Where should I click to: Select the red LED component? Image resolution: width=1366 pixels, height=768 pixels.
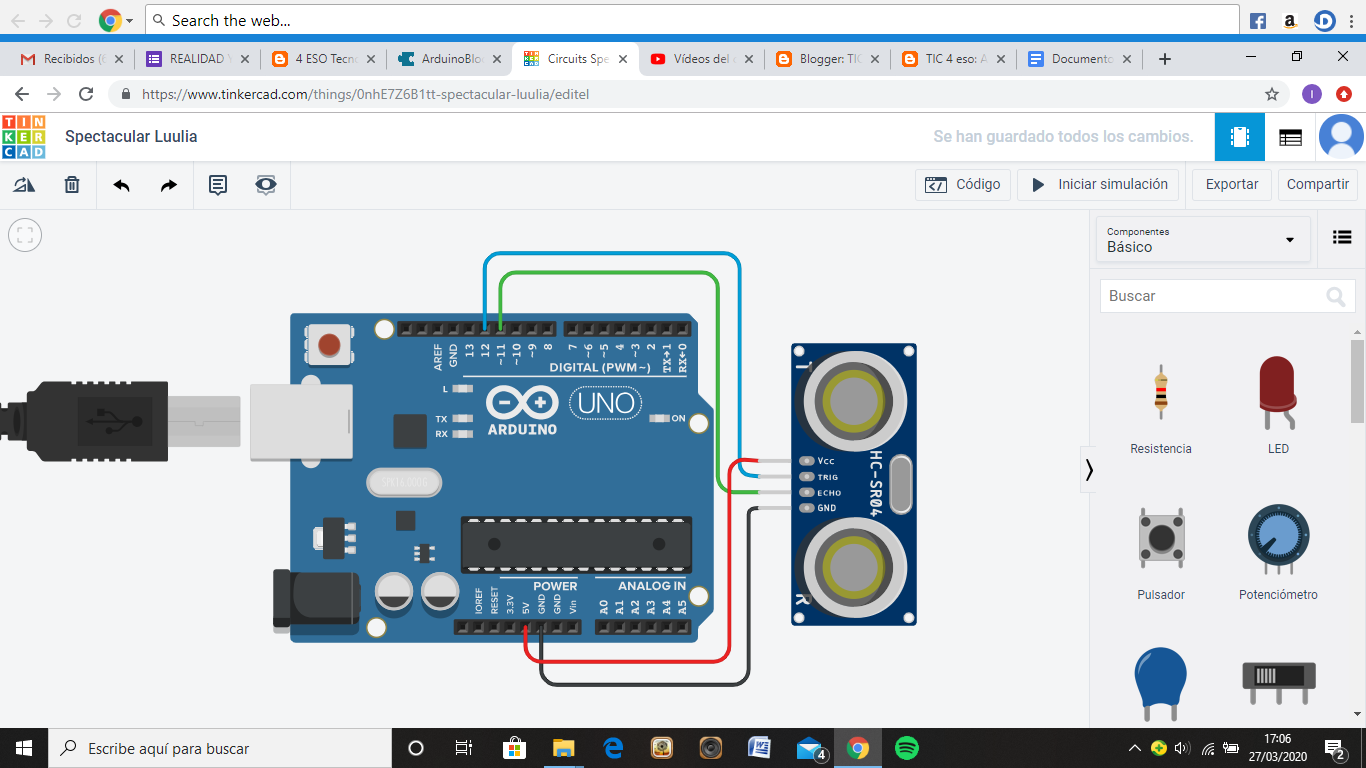pyautogui.click(x=1278, y=405)
